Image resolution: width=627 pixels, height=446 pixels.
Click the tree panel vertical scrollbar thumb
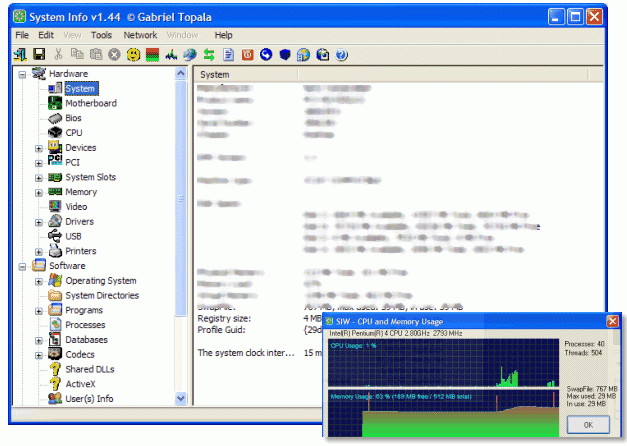[181, 198]
